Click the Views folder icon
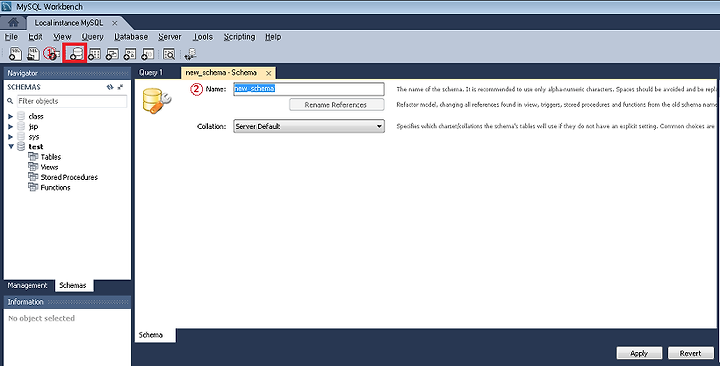The height and width of the screenshot is (366, 720). (x=33, y=167)
